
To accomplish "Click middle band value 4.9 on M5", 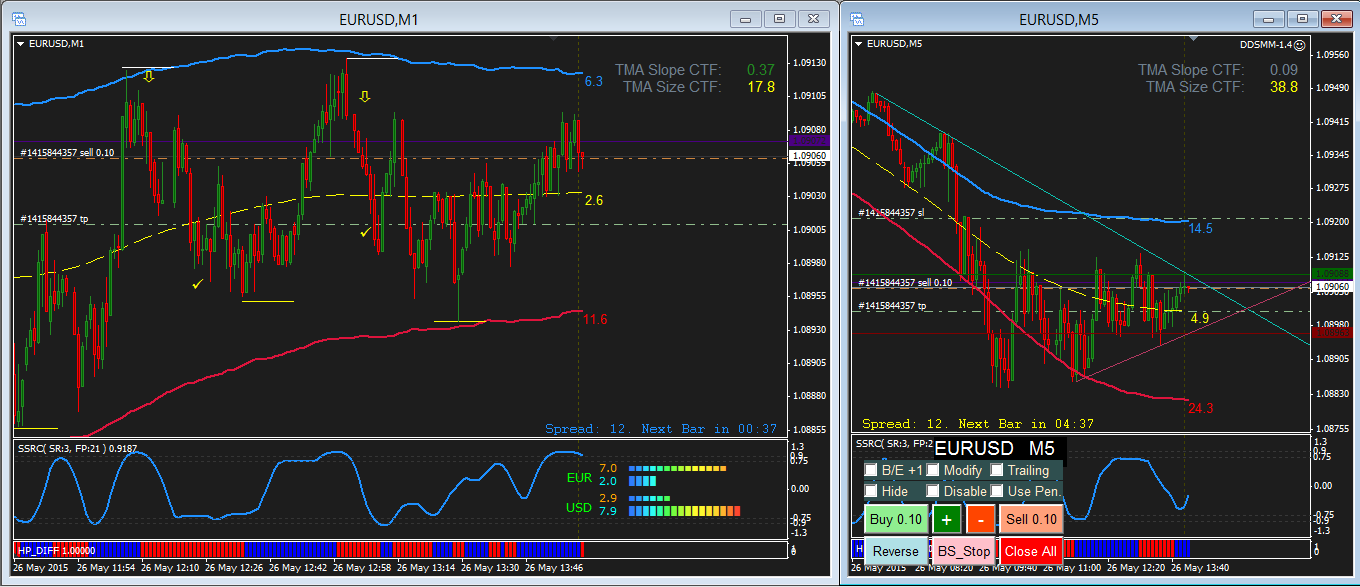I will pyautogui.click(x=1200, y=317).
